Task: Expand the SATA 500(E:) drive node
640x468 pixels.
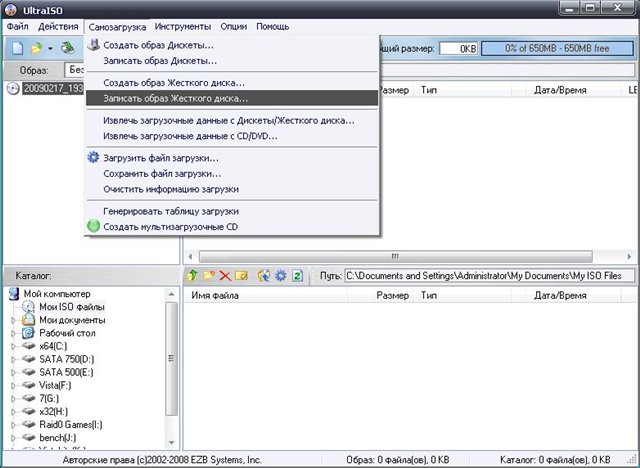Action: coord(13,373)
